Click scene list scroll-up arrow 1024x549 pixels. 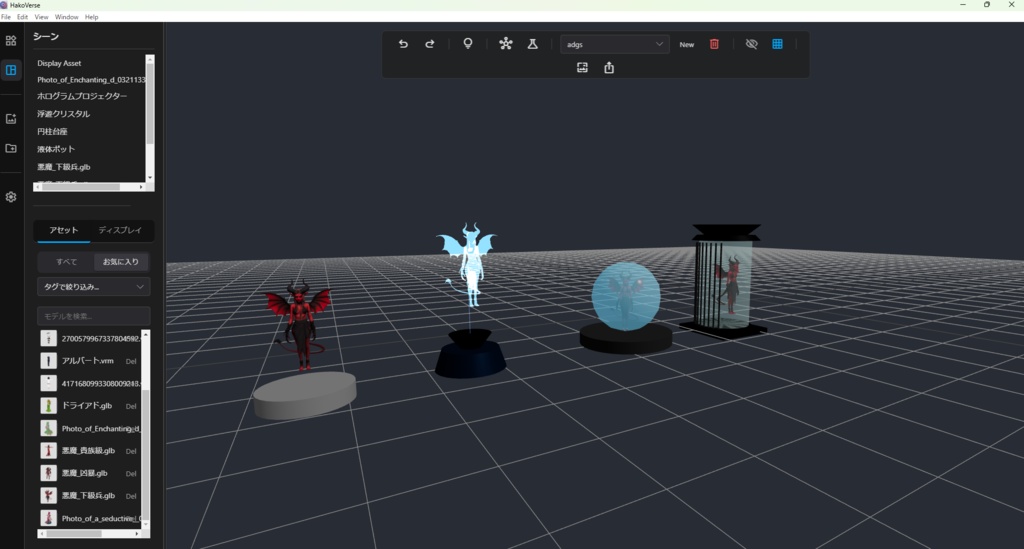[150, 59]
